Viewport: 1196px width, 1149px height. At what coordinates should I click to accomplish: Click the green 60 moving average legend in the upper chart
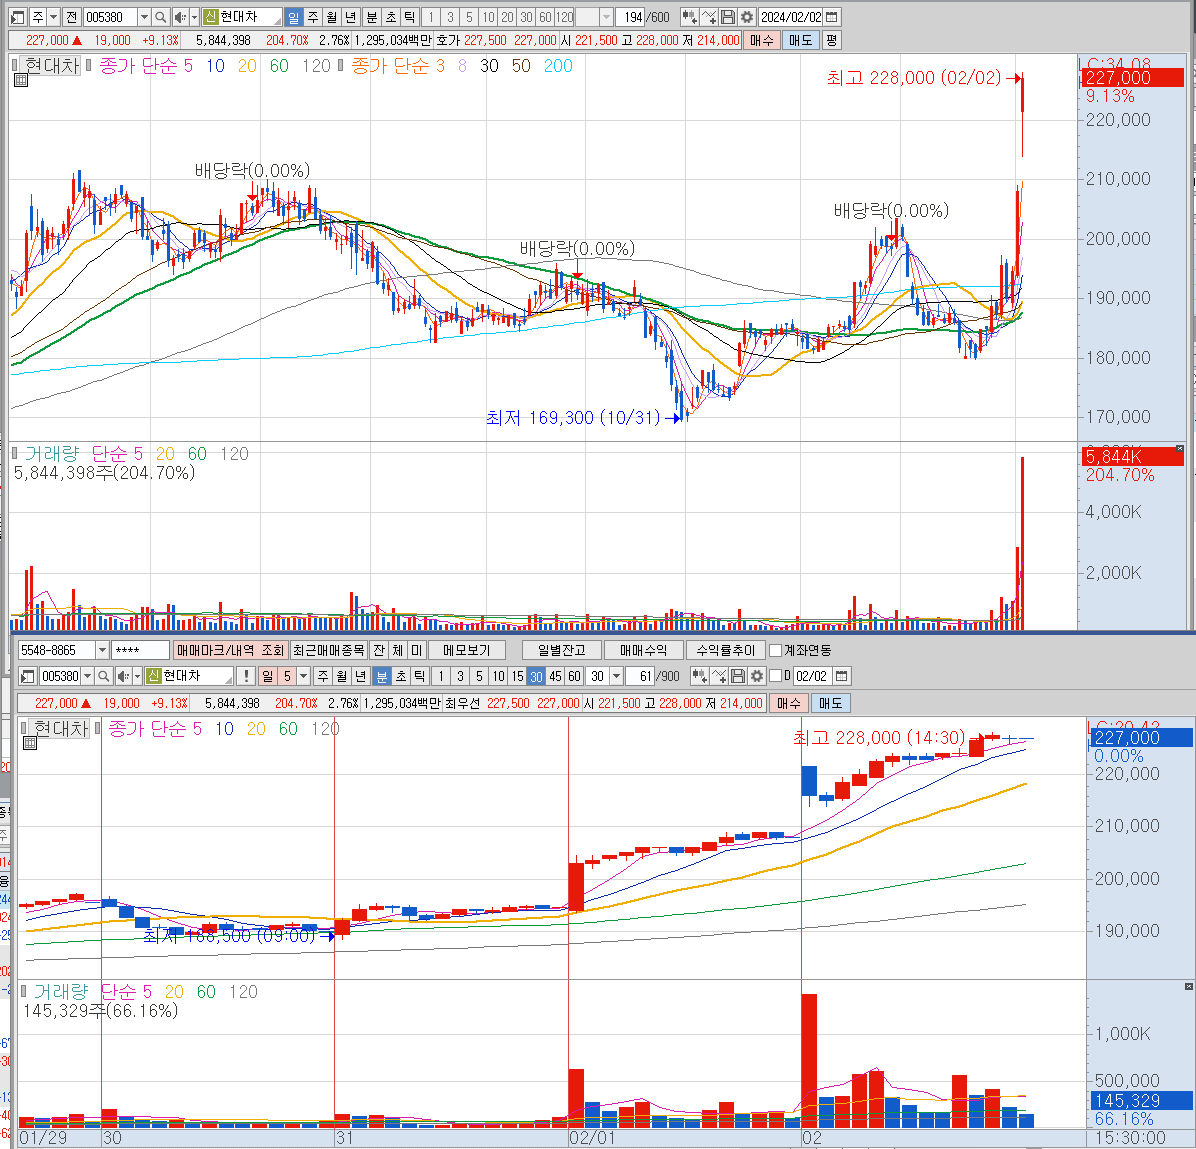click(279, 66)
